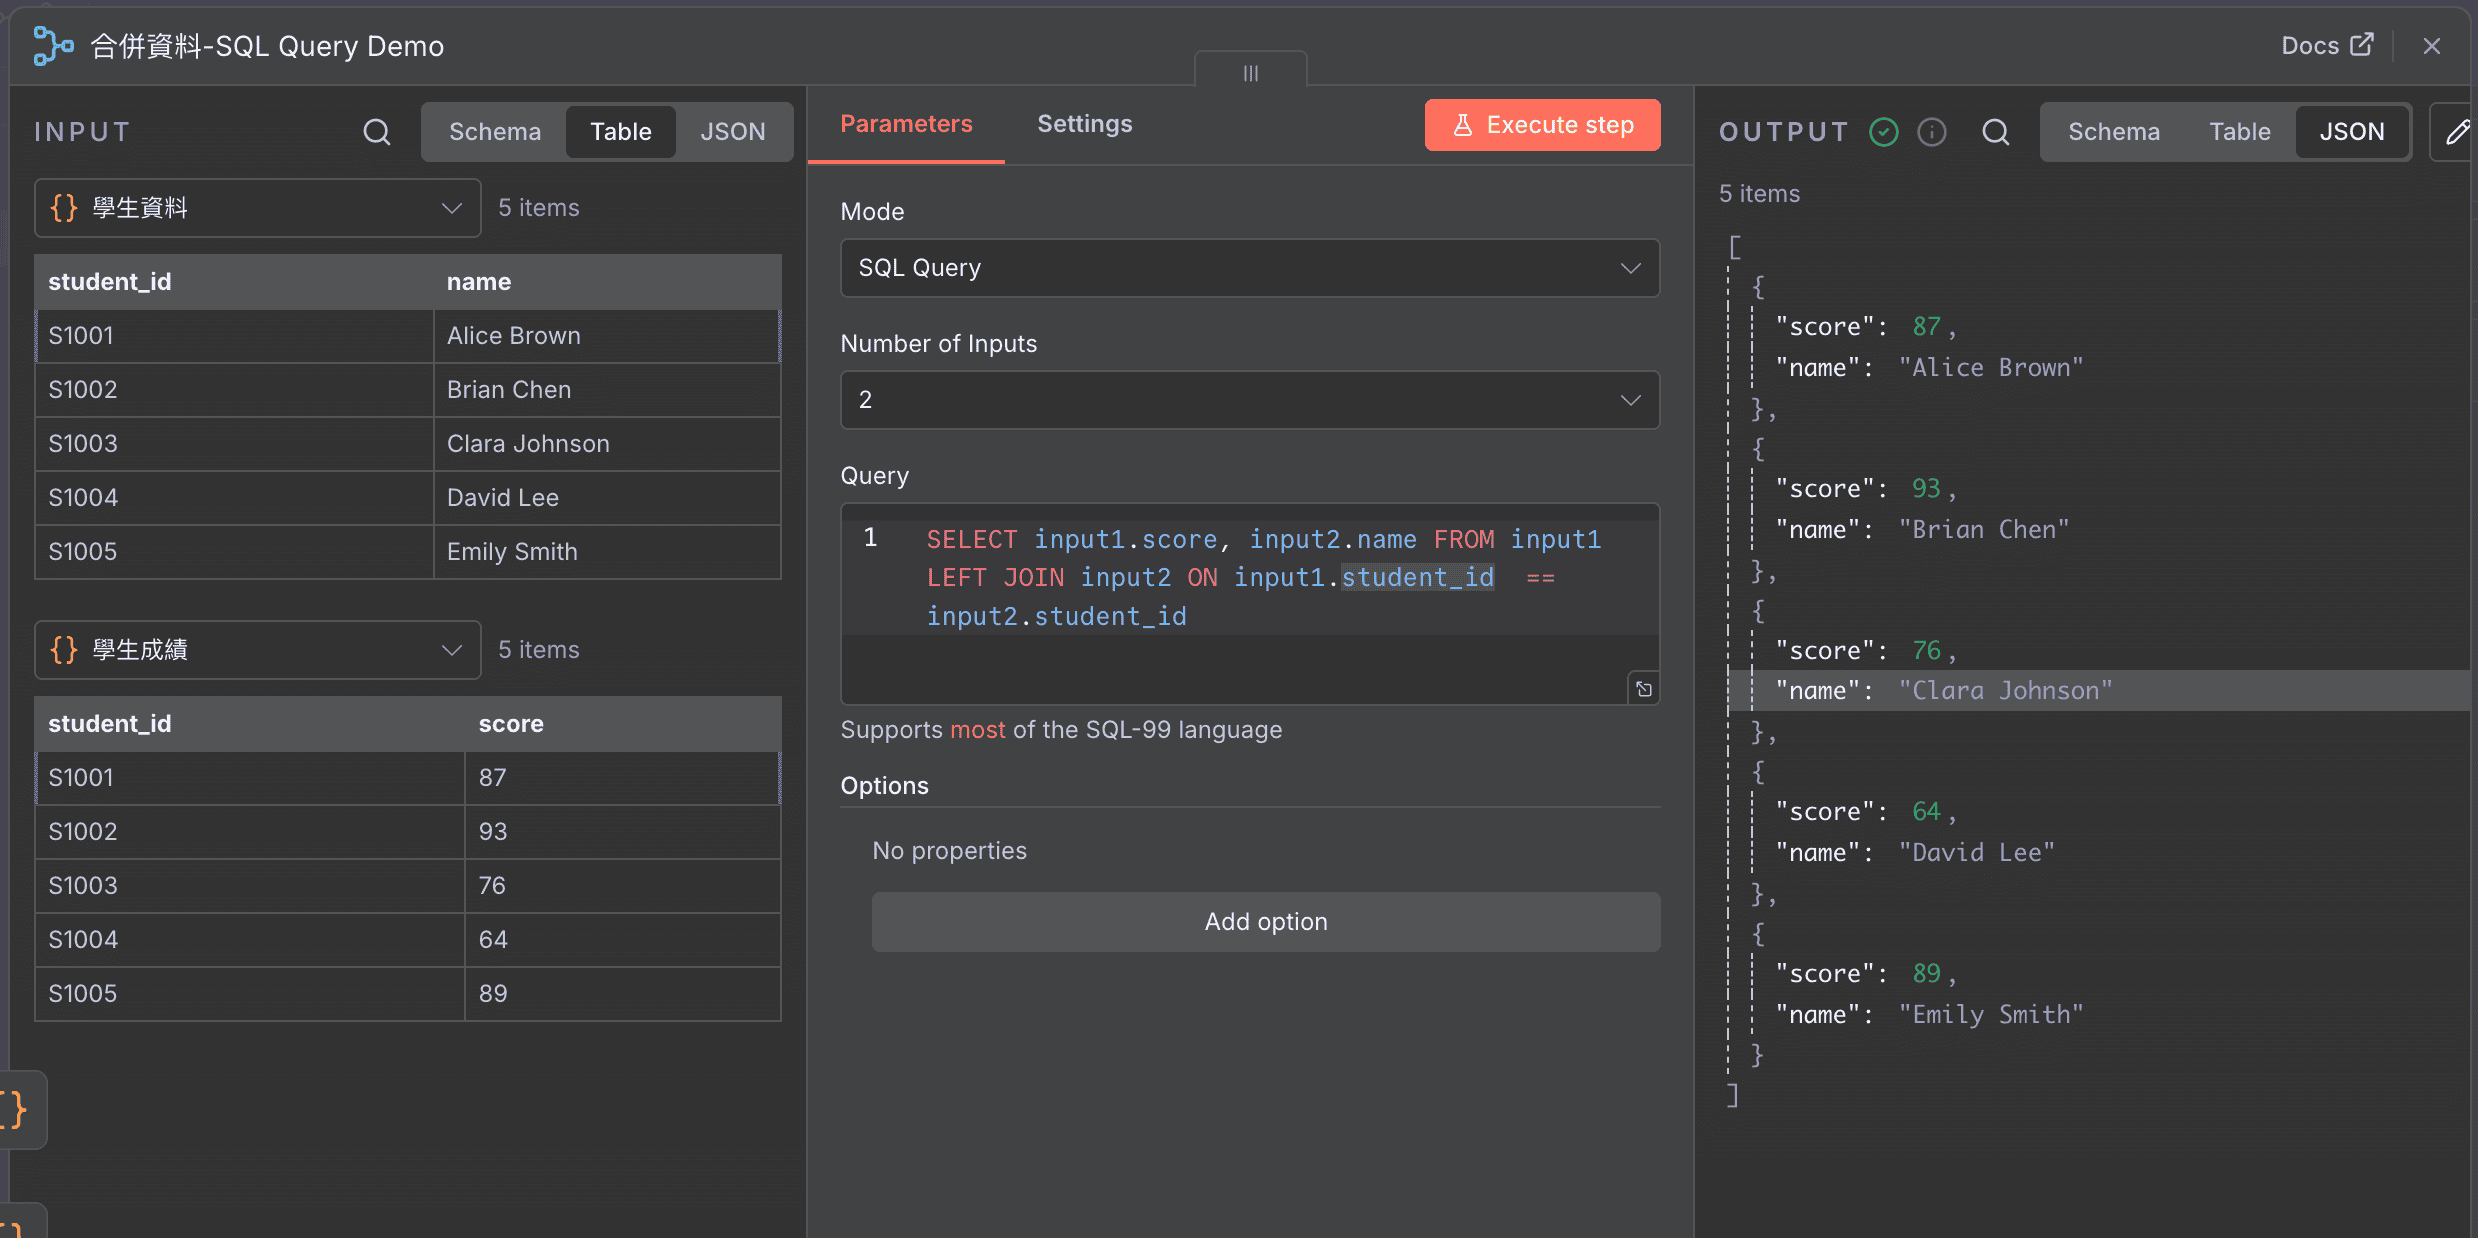This screenshot has width=2478, height=1238.
Task: Switch input view to JSON
Action: click(x=733, y=131)
